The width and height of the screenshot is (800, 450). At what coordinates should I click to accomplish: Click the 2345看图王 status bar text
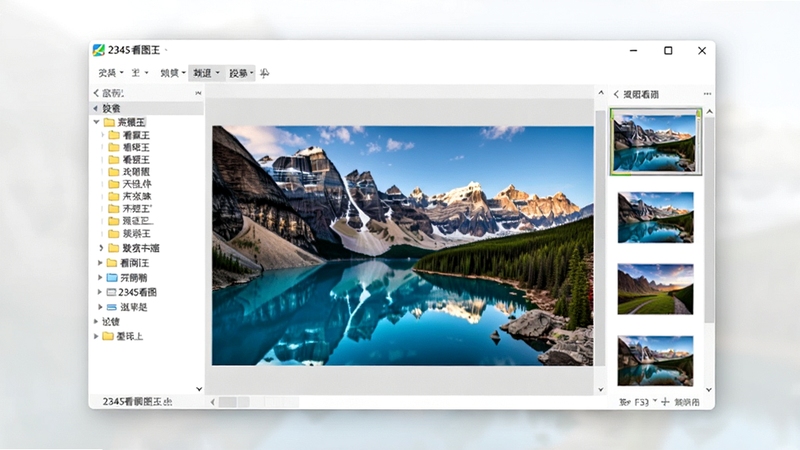coord(137,402)
